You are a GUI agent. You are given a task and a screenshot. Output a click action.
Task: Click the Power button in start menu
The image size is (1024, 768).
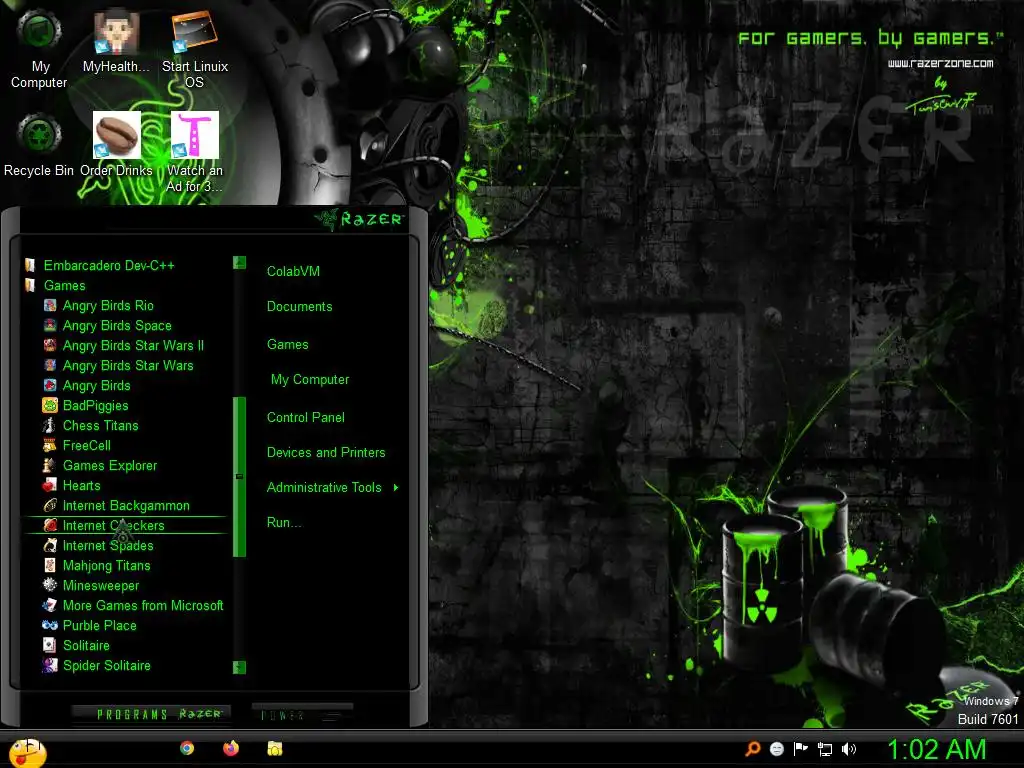[302, 714]
